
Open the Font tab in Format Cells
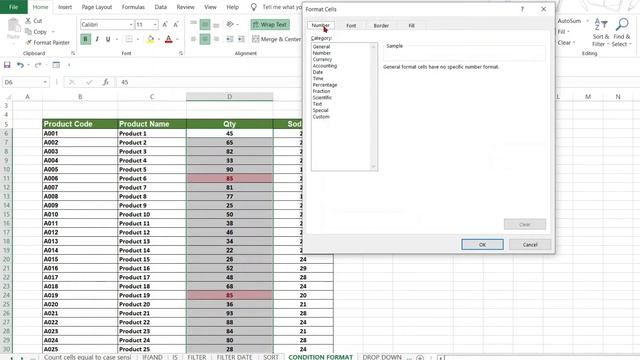point(351,26)
